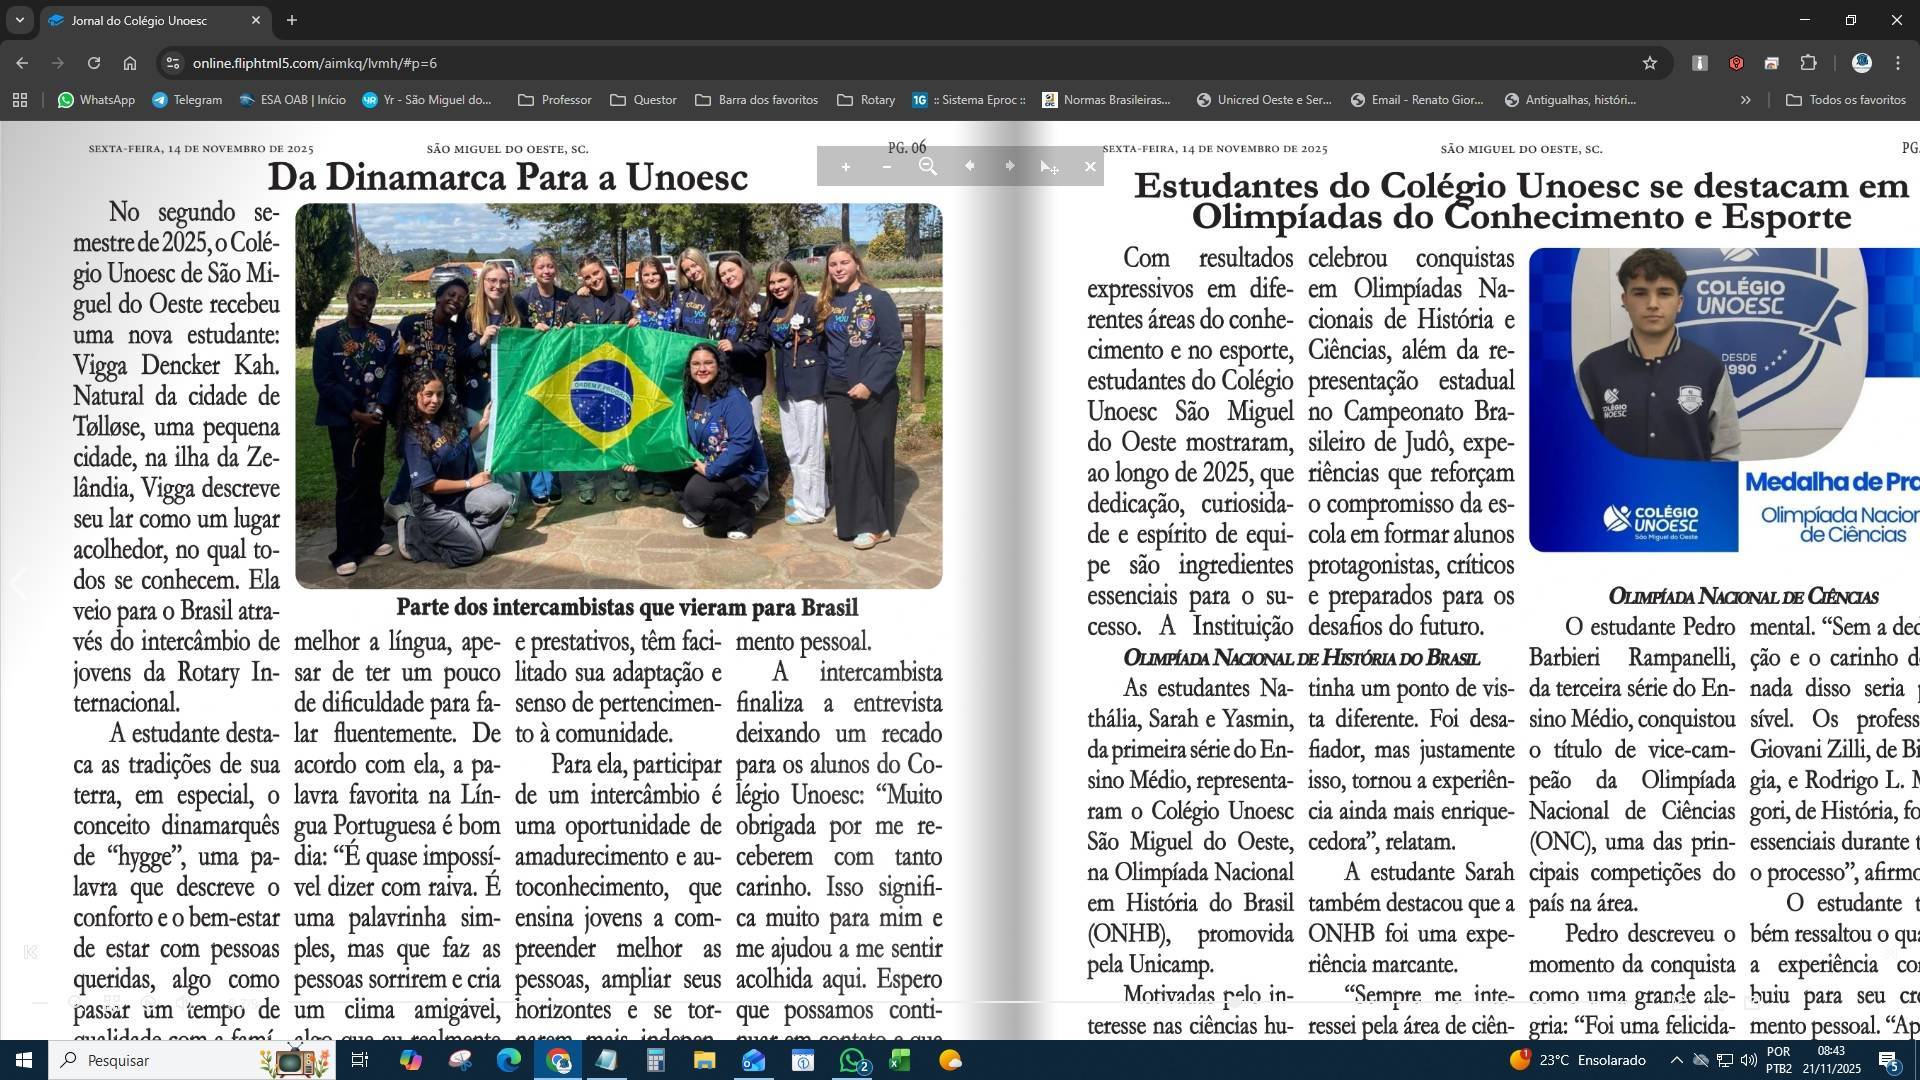Open Chrome extensions puzzle icon
Image resolution: width=1920 pixels, height=1080 pixels.
tap(1808, 63)
